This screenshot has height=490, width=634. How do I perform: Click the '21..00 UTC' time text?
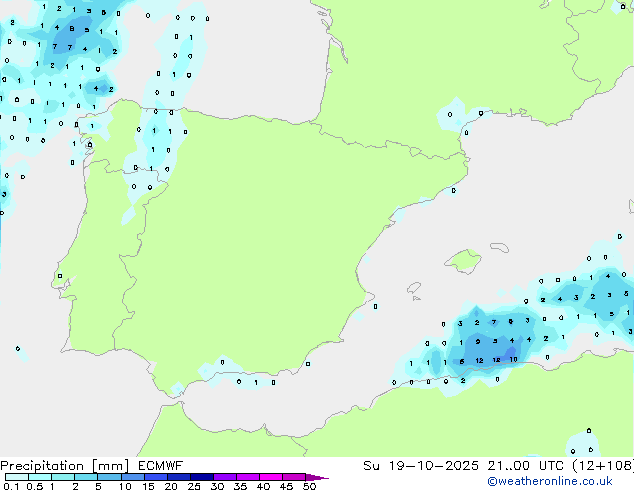(x=525, y=466)
